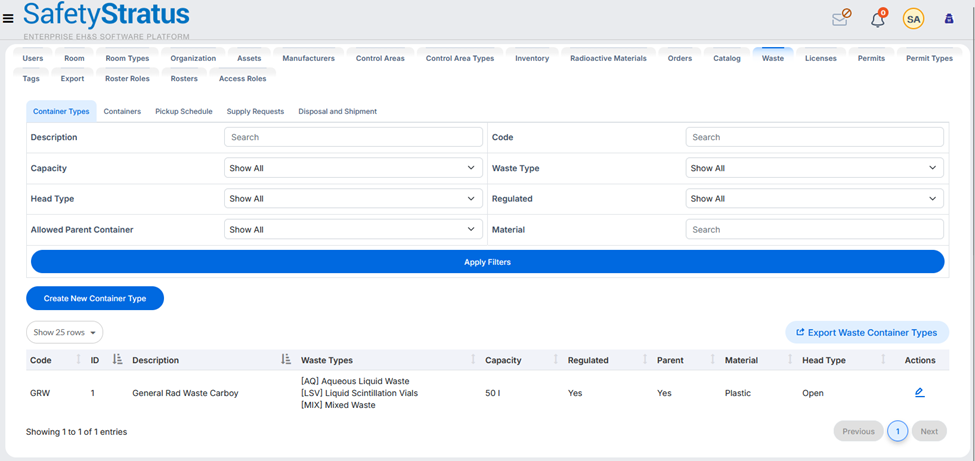The image size is (975, 461).
Task: Click the purple agent icon at top right
Action: (949, 19)
